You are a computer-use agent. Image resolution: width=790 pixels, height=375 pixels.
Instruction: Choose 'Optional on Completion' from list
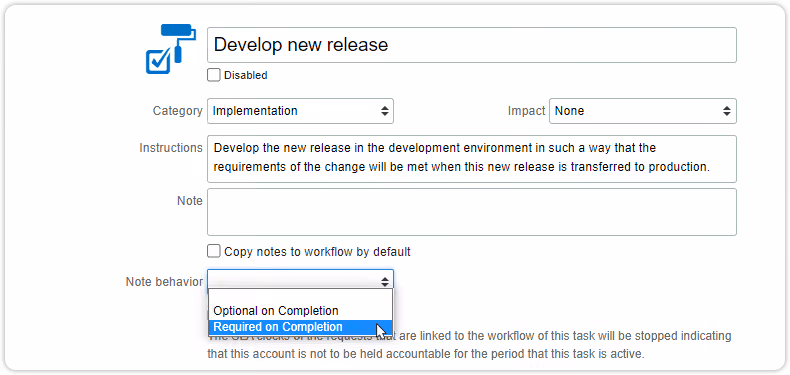tap(300, 310)
